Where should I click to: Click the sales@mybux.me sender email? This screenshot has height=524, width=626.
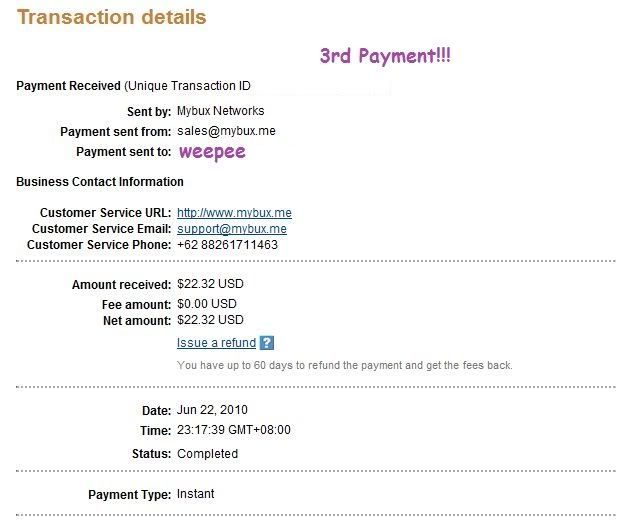point(226,131)
